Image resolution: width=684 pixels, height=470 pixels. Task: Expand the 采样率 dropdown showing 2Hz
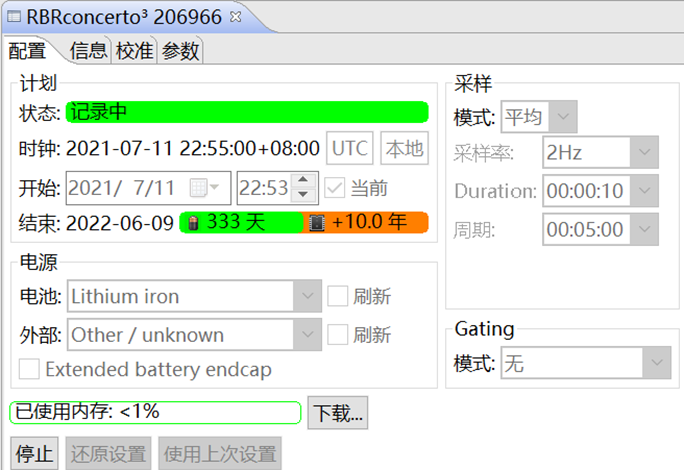(x=600, y=152)
